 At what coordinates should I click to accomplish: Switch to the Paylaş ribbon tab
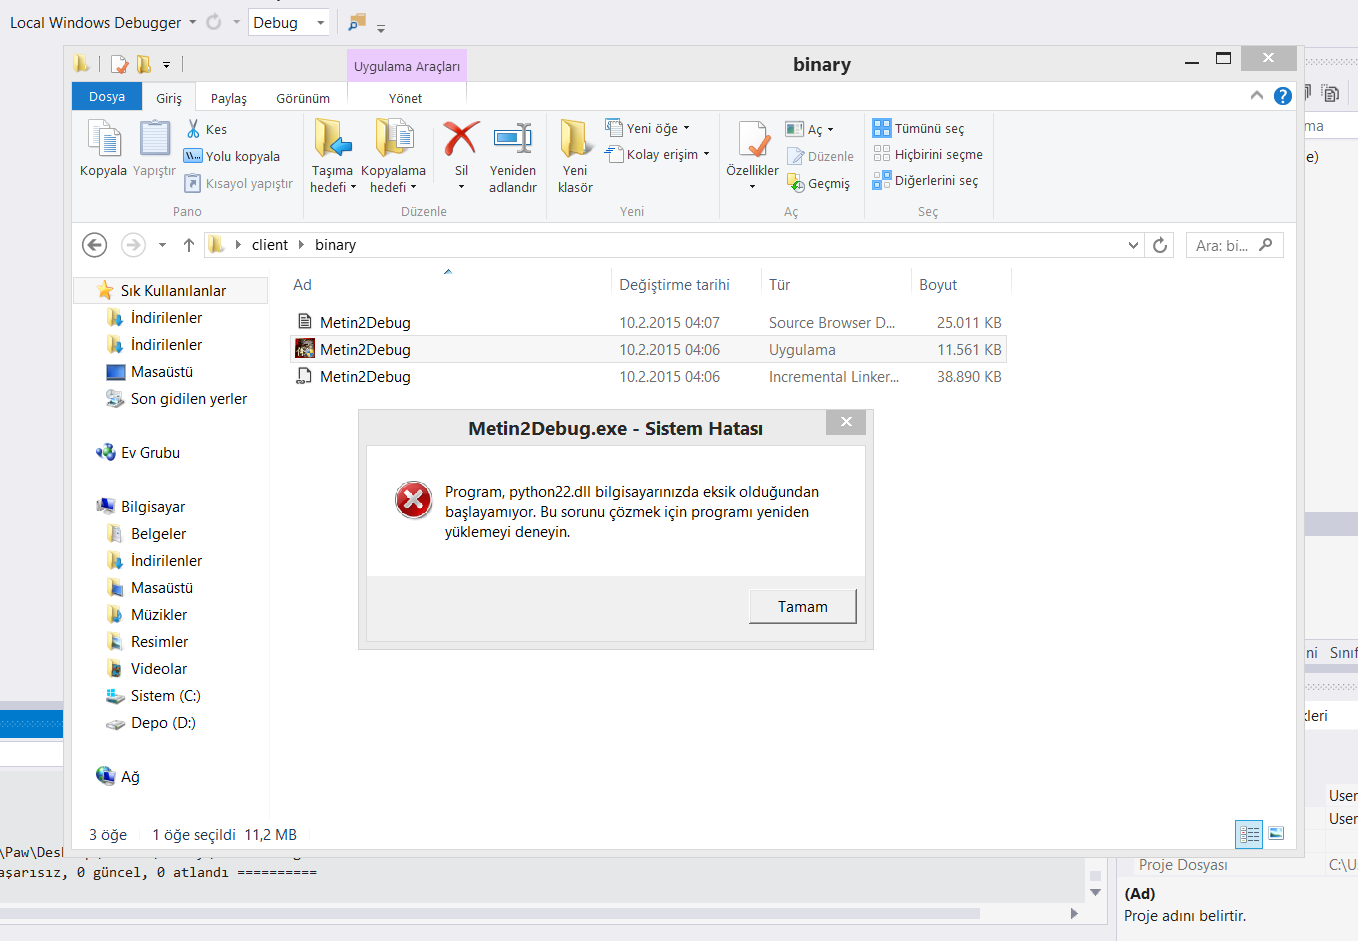(x=229, y=98)
